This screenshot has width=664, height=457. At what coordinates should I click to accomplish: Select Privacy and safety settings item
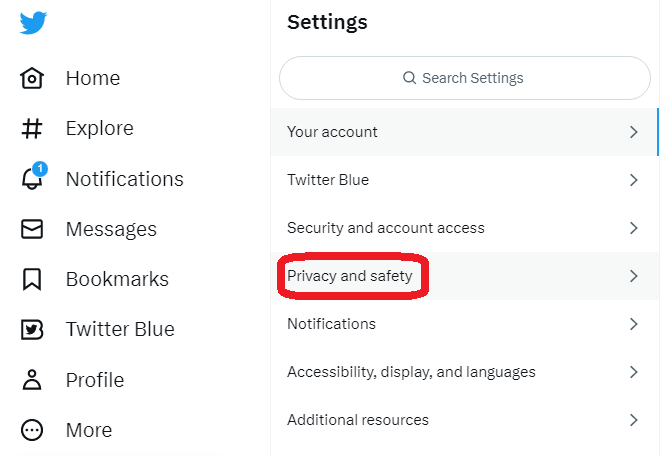point(465,276)
